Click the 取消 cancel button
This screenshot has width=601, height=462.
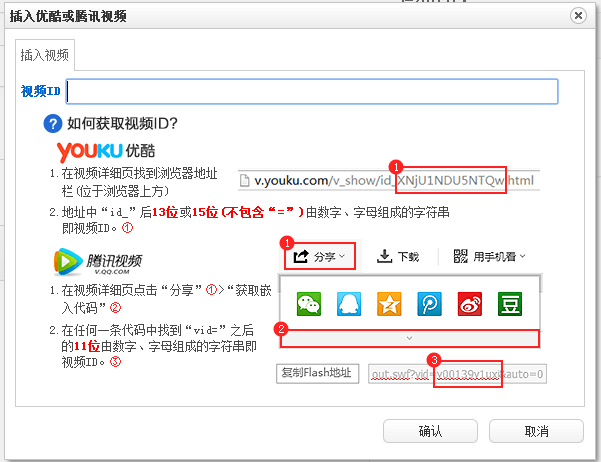536,431
